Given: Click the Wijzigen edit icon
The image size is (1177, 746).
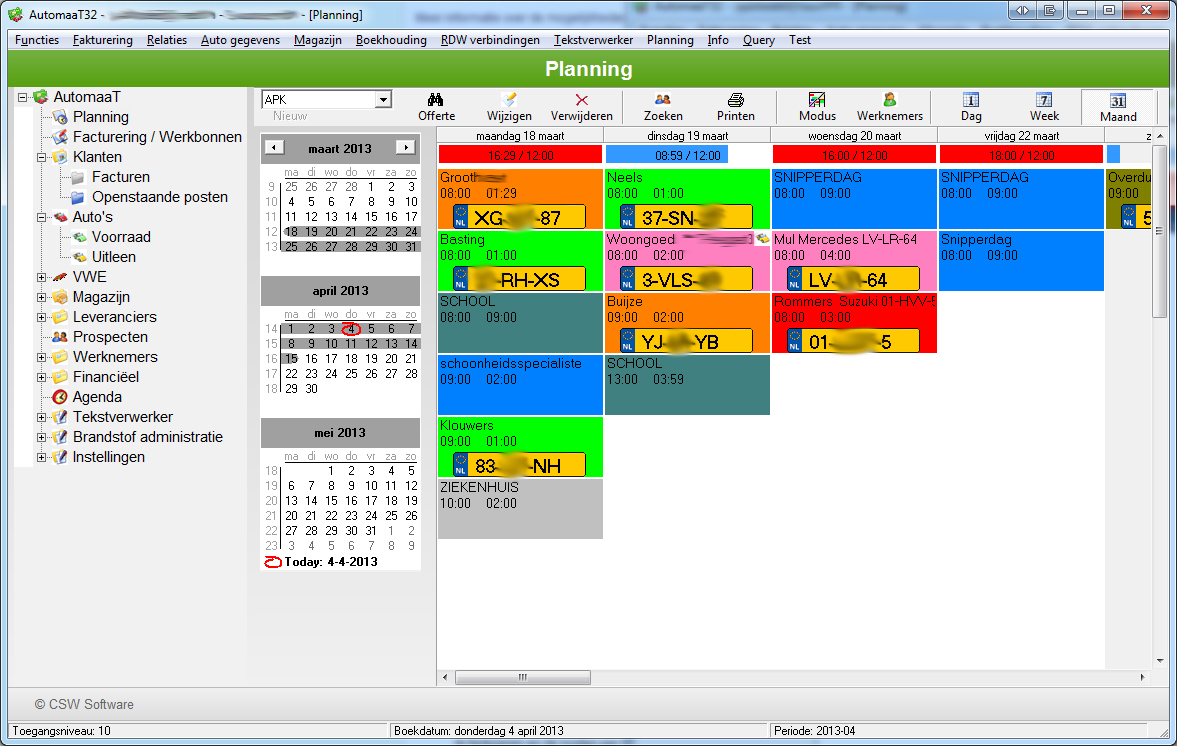Looking at the screenshot, I should (509, 100).
